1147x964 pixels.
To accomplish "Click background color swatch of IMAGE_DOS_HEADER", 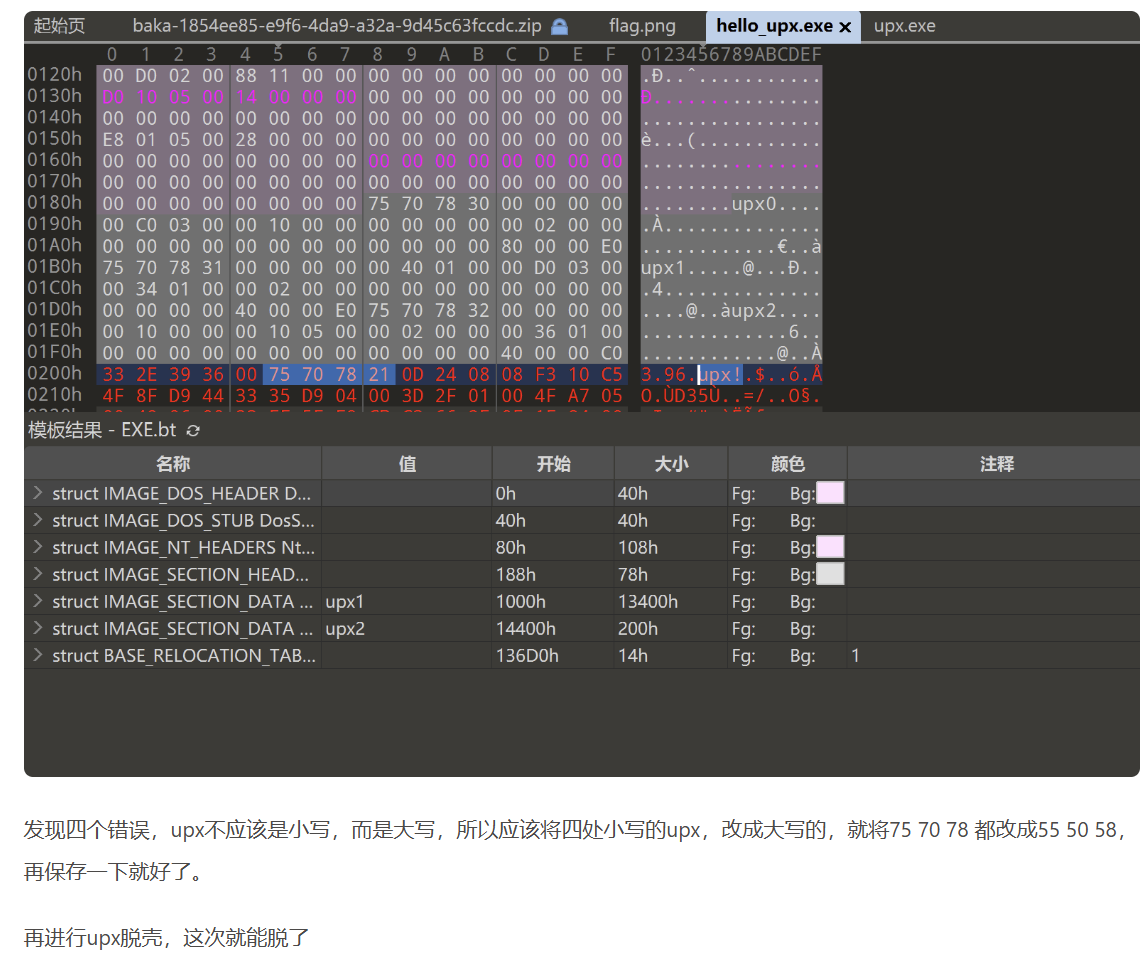I will tap(830, 493).
